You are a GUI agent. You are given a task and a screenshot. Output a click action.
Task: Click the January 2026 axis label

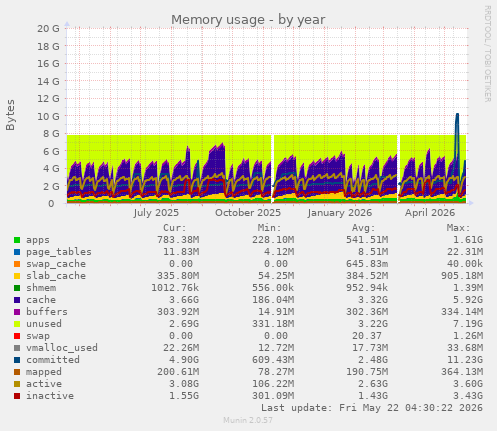coord(339,213)
